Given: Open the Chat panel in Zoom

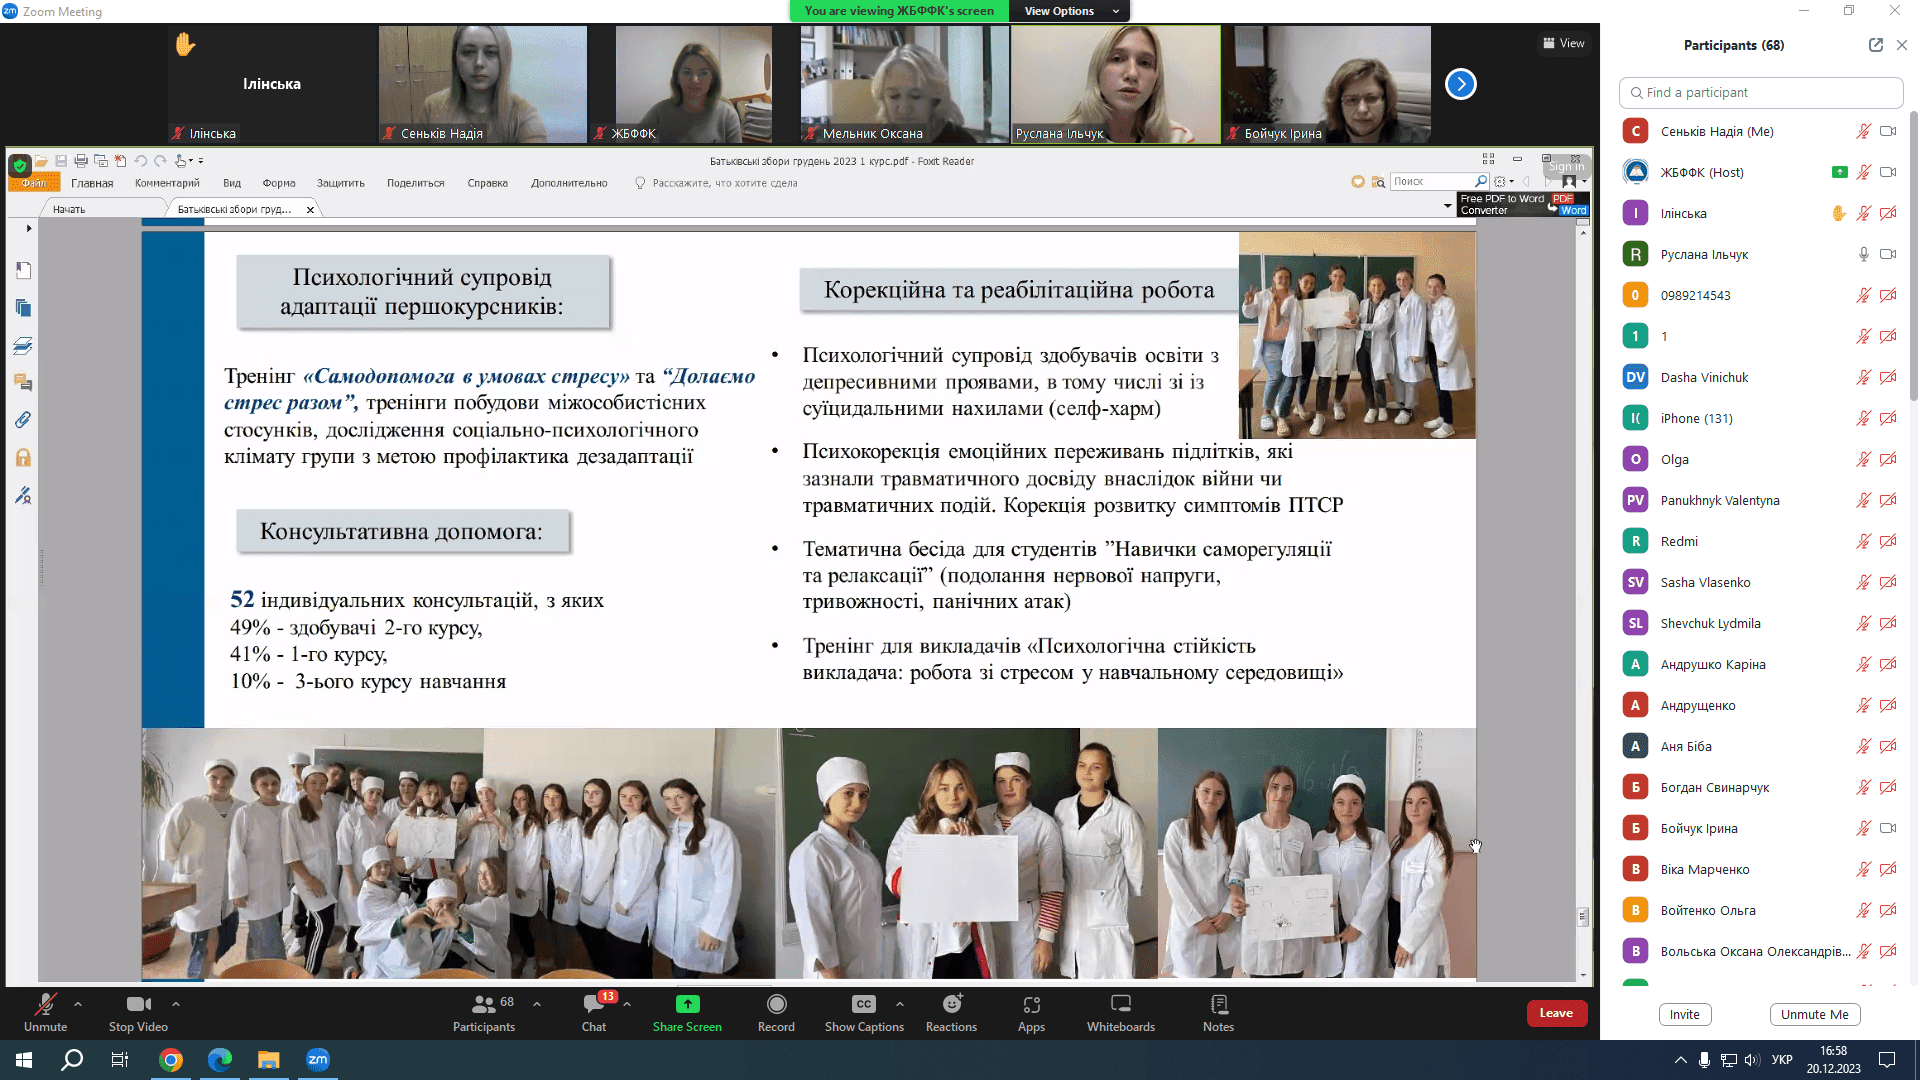Looking at the screenshot, I should click(594, 1012).
